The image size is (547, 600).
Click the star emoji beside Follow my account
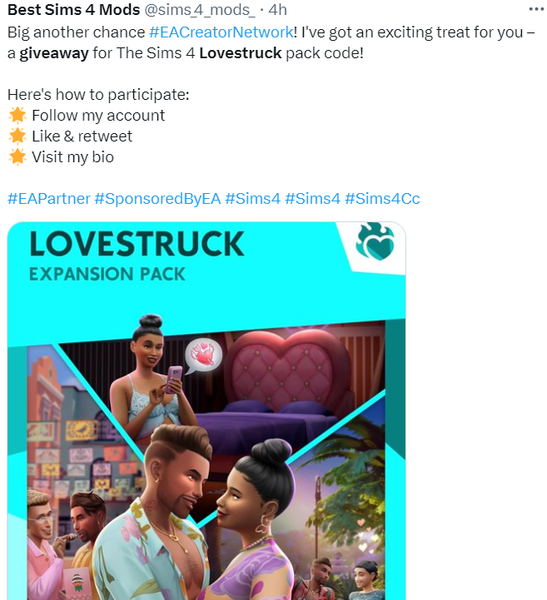17,115
